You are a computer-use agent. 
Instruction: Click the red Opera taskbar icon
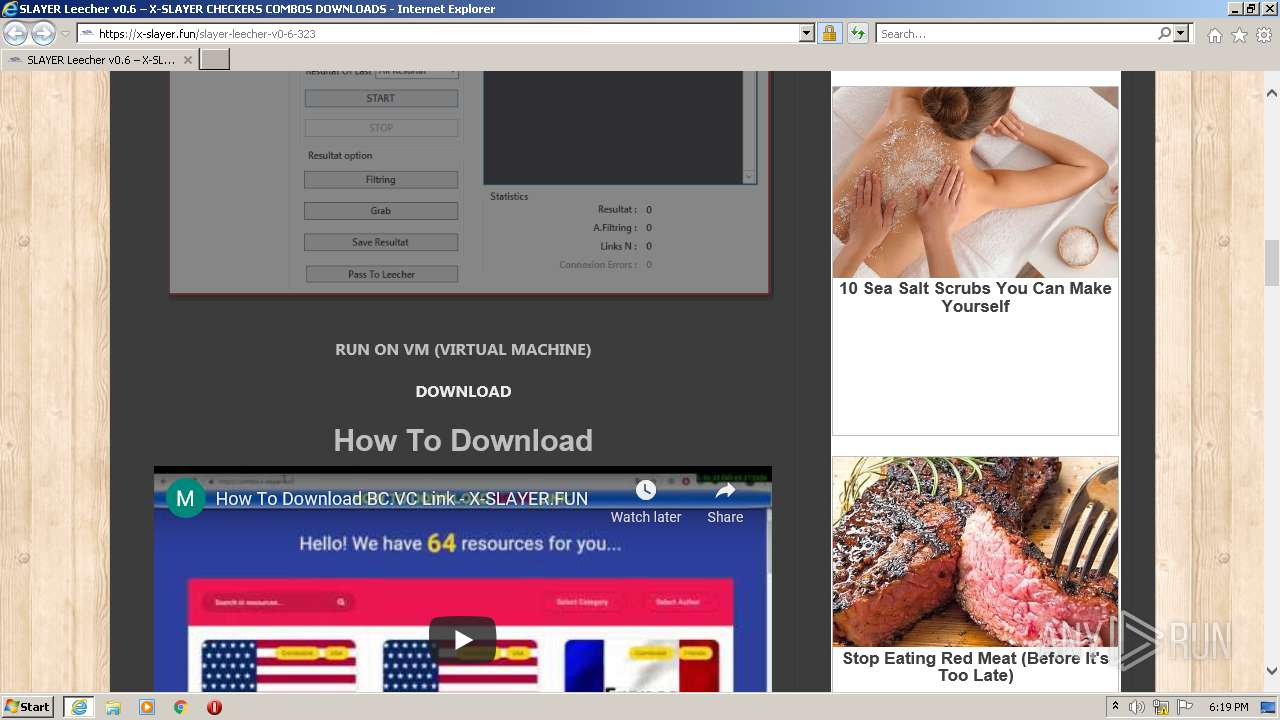pyautogui.click(x=214, y=707)
